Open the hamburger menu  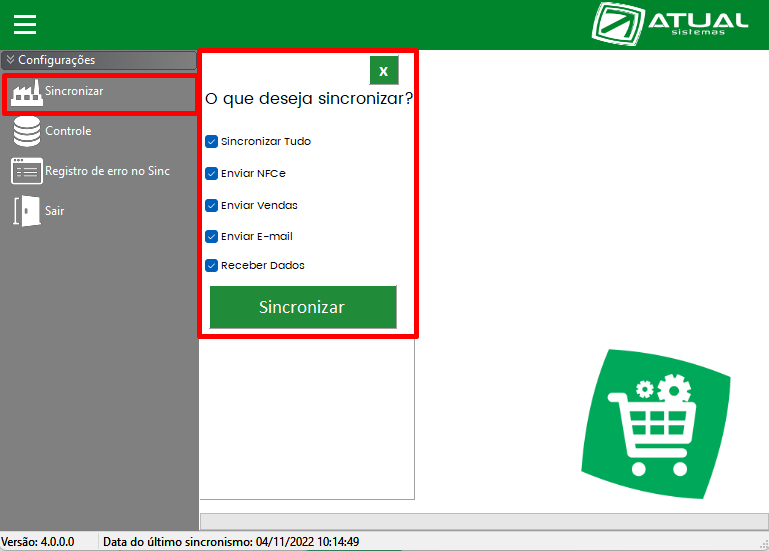click(25, 24)
